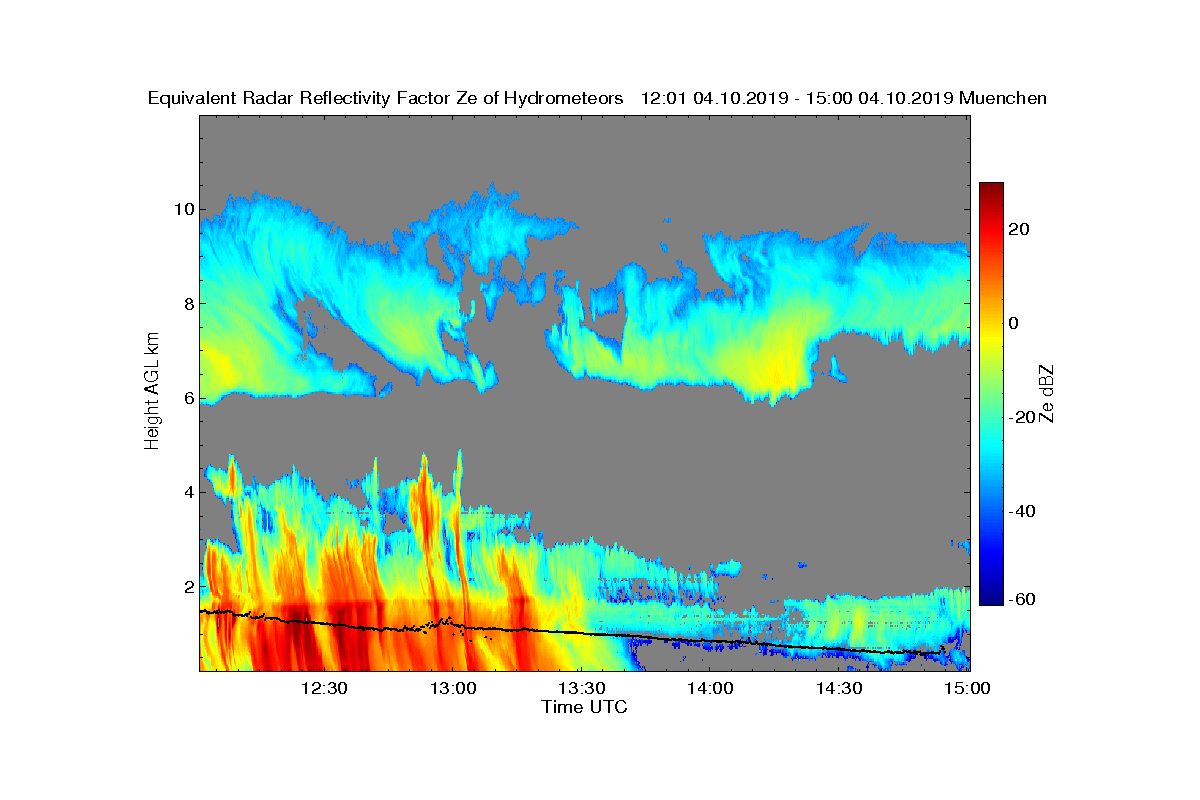Click the height tick label 2
The image size is (1200, 800).
[x=188, y=585]
